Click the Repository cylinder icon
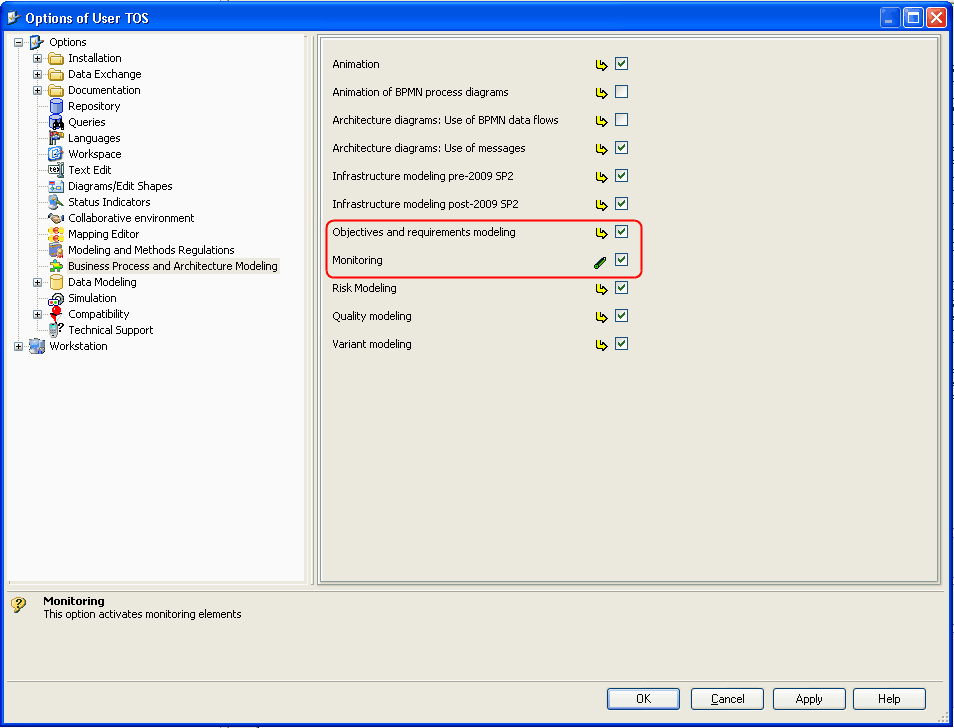Image resolution: width=954 pixels, height=728 pixels. (56, 106)
